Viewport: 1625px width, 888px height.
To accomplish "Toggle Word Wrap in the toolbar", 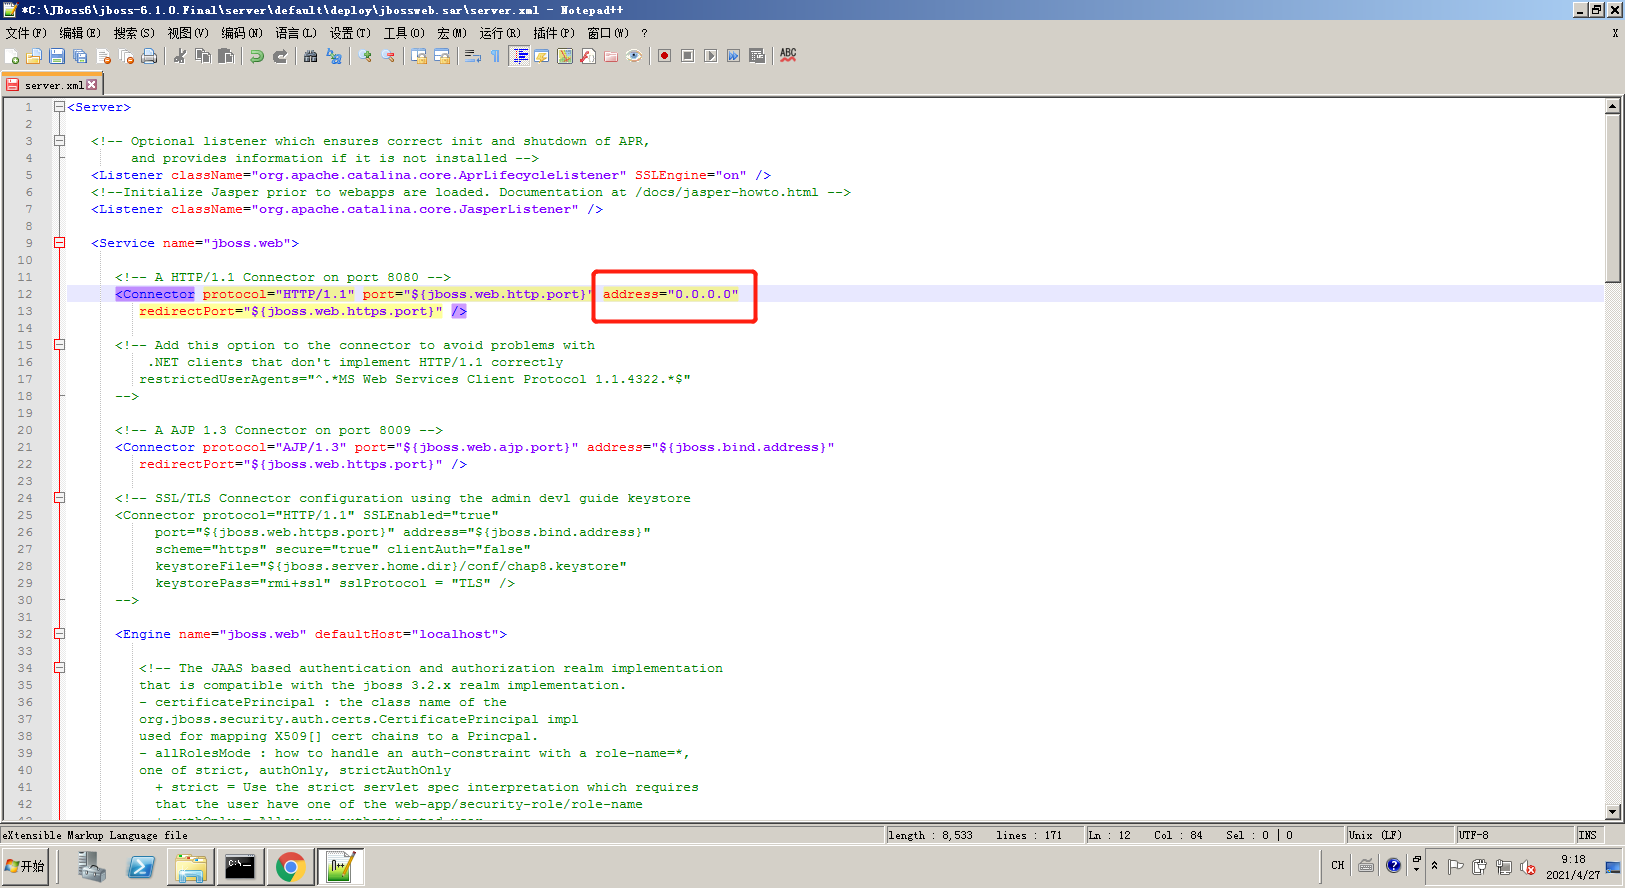I will click(473, 56).
